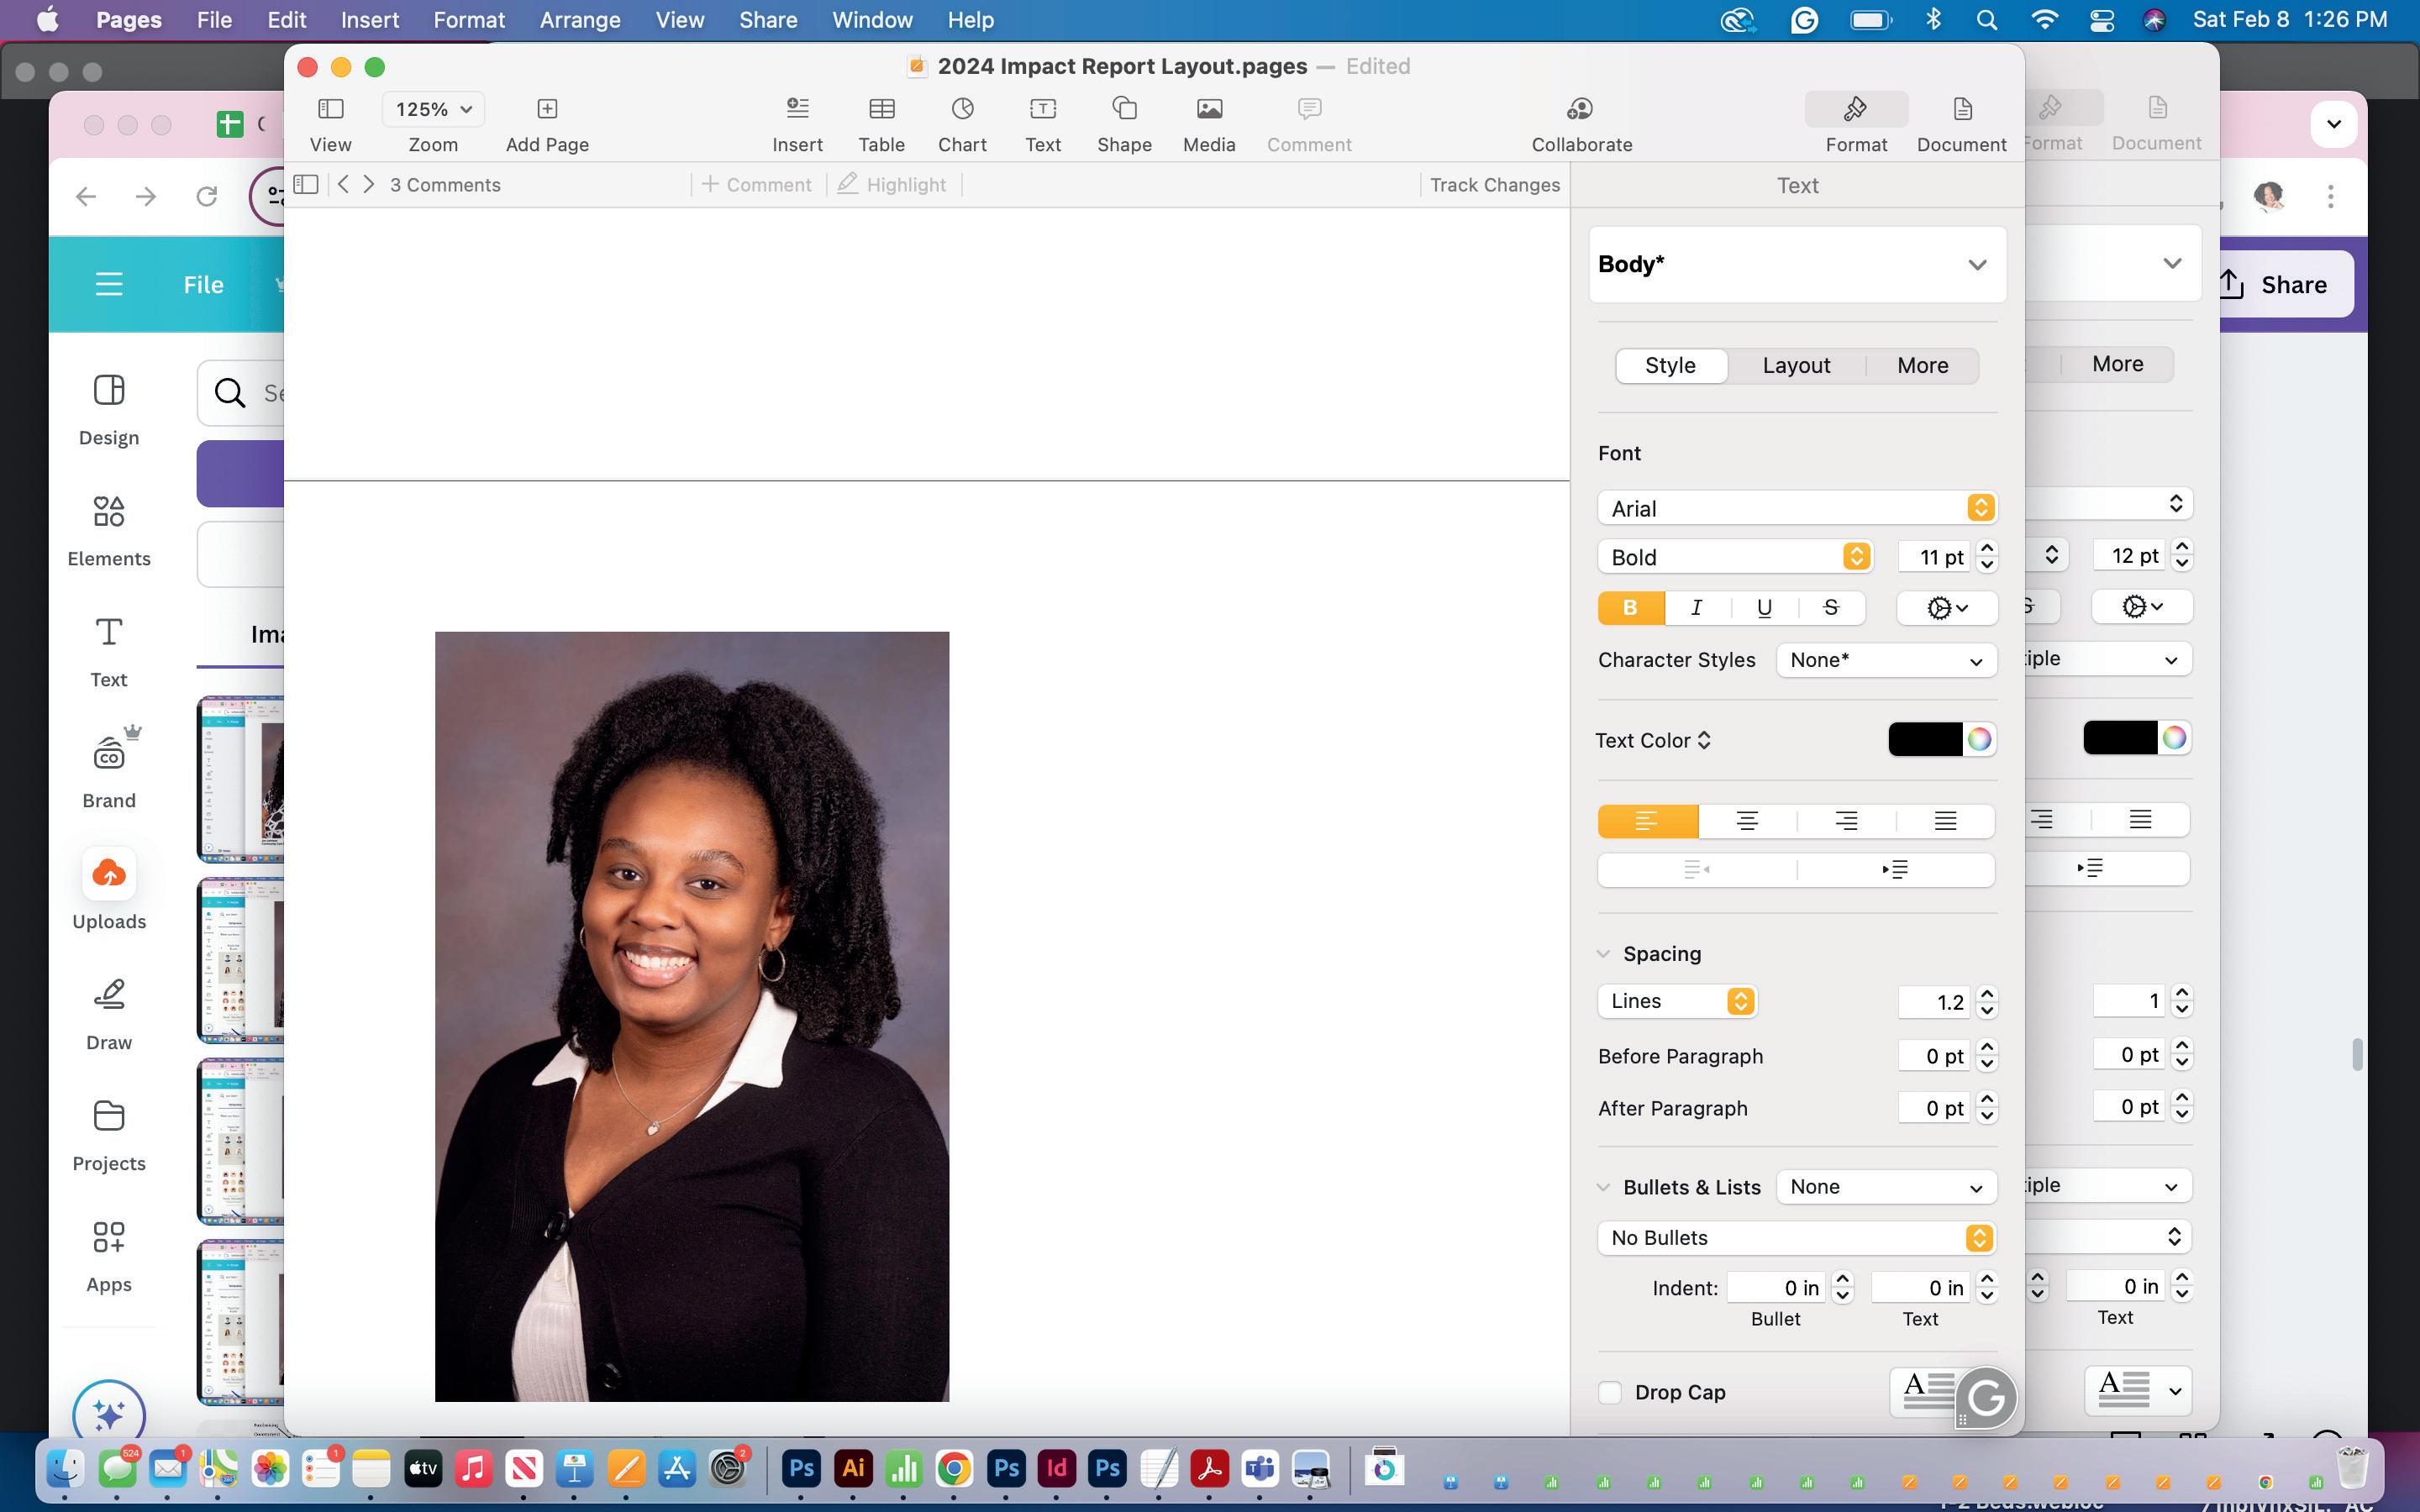The height and width of the screenshot is (1512, 2420).
Task: Click the Chart toolbar icon
Action: pos(962,109)
